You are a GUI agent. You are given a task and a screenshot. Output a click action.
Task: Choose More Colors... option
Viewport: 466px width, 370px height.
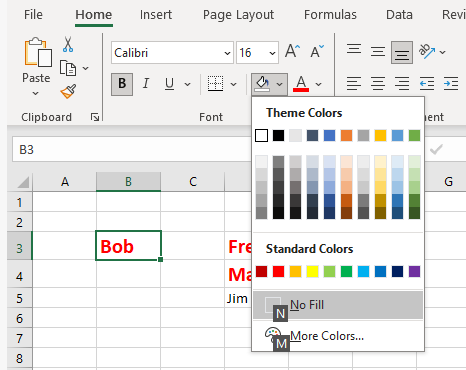click(x=338, y=336)
